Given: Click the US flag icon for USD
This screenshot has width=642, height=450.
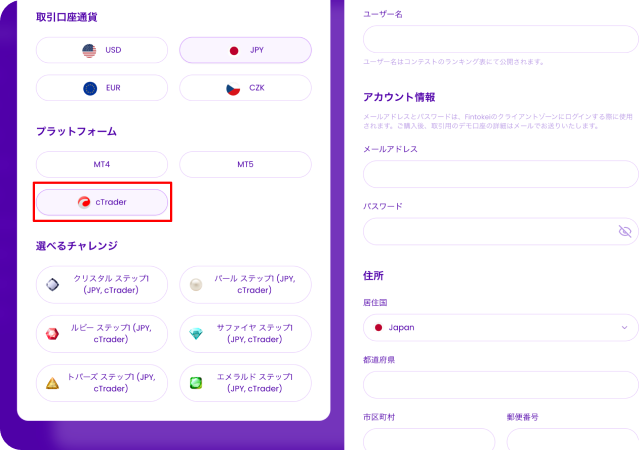Looking at the screenshot, I should click(88, 50).
